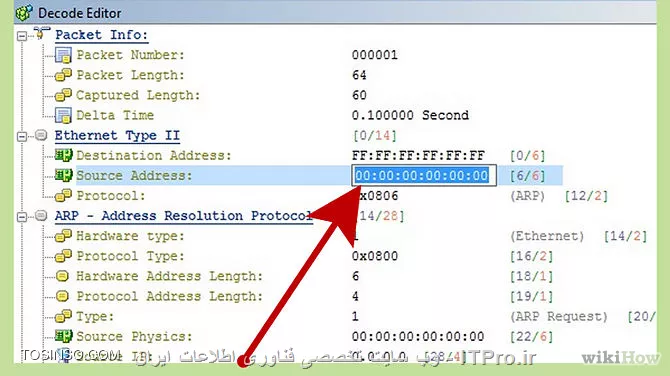The image size is (670, 376).
Task: Select the Delta Time label
Action: point(115,115)
